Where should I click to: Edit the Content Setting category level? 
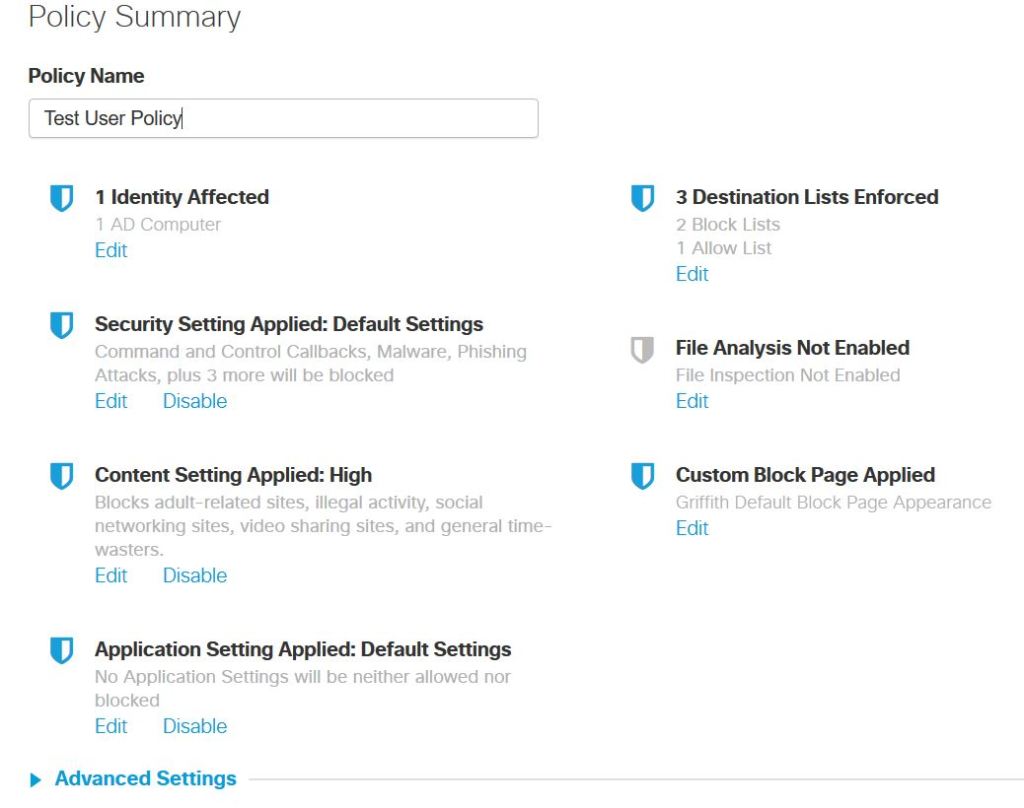tap(111, 575)
